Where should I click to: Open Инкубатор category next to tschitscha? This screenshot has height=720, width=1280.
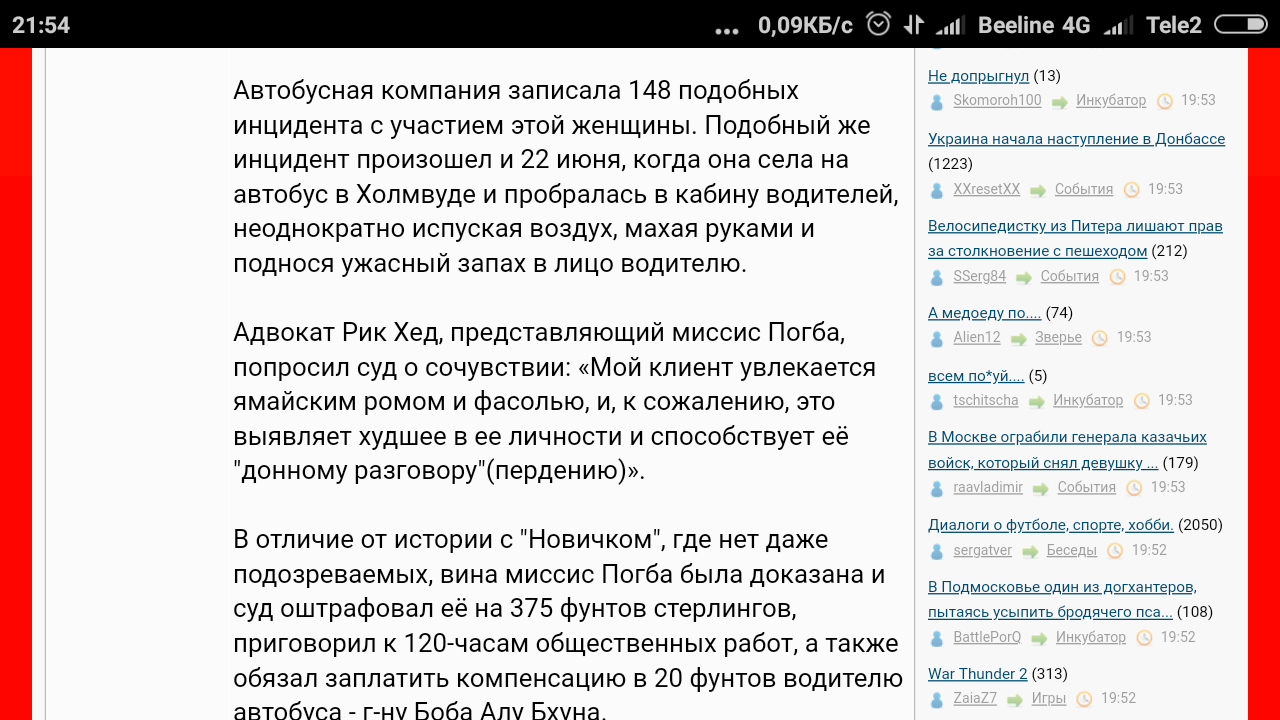pyautogui.click(x=1088, y=400)
